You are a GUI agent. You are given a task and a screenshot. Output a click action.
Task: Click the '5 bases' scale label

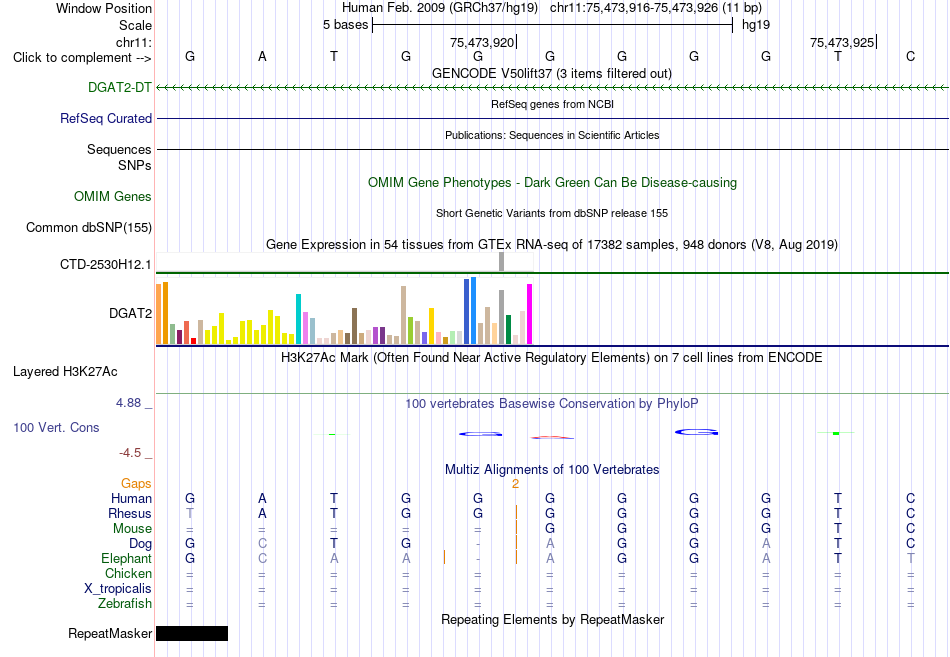345,25
